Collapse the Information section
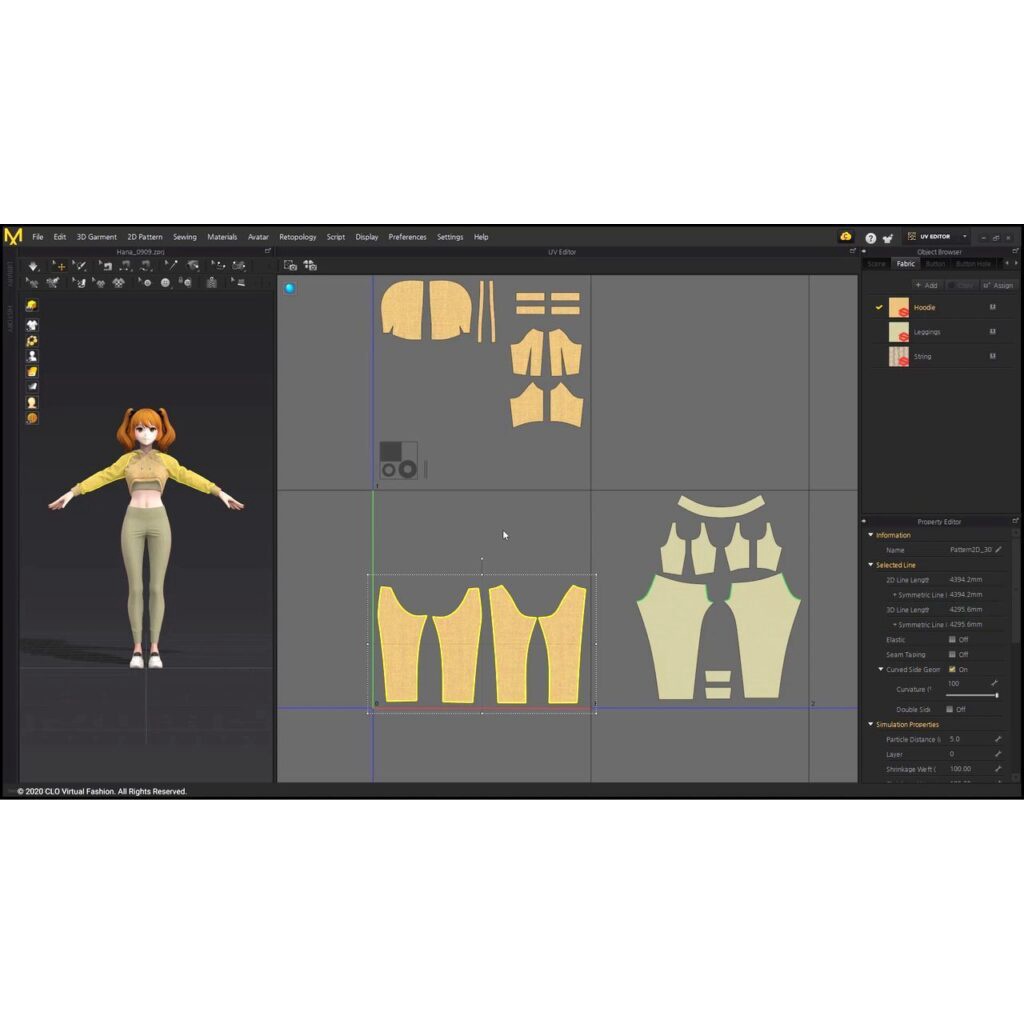Screen dimensions: 1024x1024 (871, 535)
